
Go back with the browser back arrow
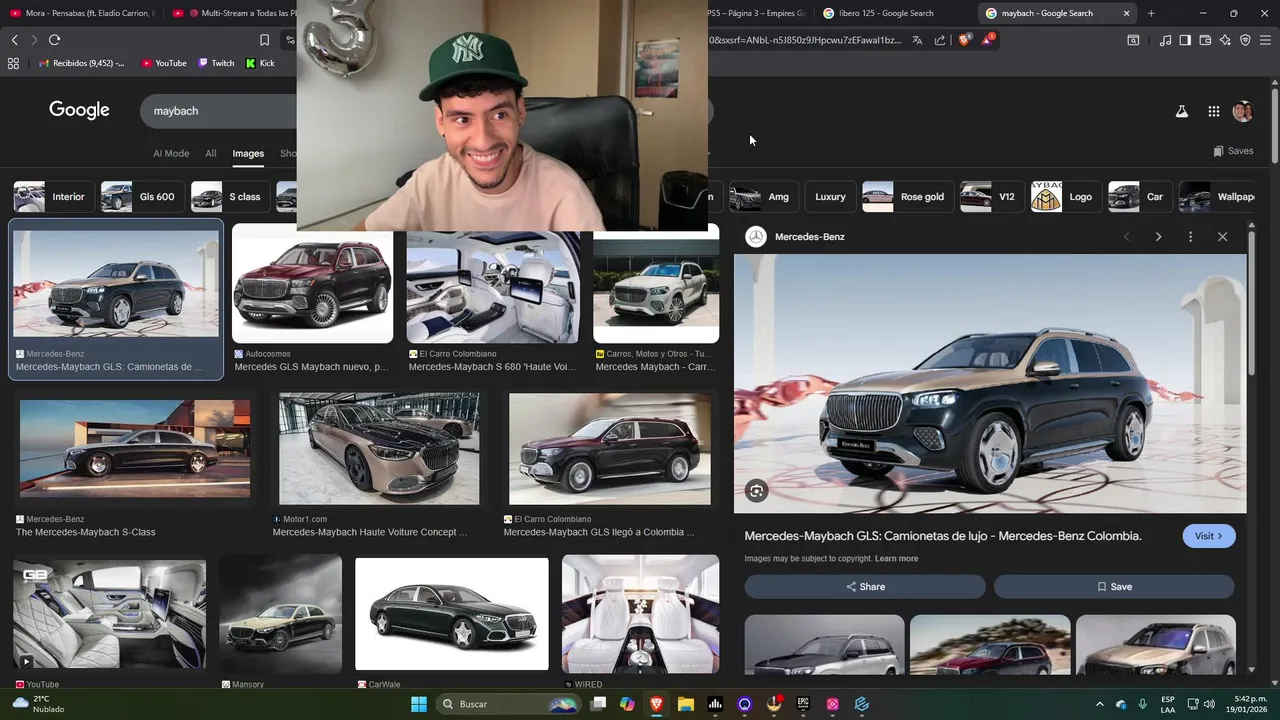point(14,40)
